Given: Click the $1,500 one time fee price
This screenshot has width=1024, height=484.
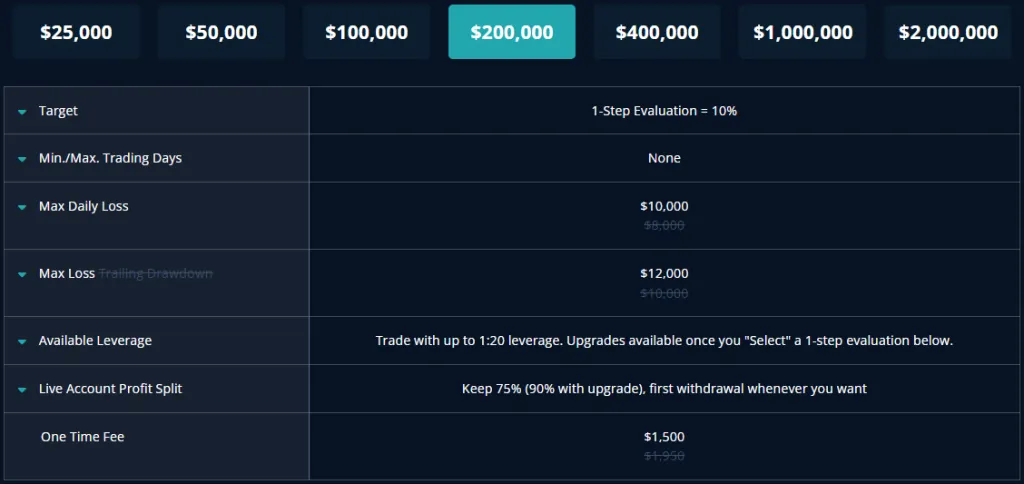Looking at the screenshot, I should point(664,437).
